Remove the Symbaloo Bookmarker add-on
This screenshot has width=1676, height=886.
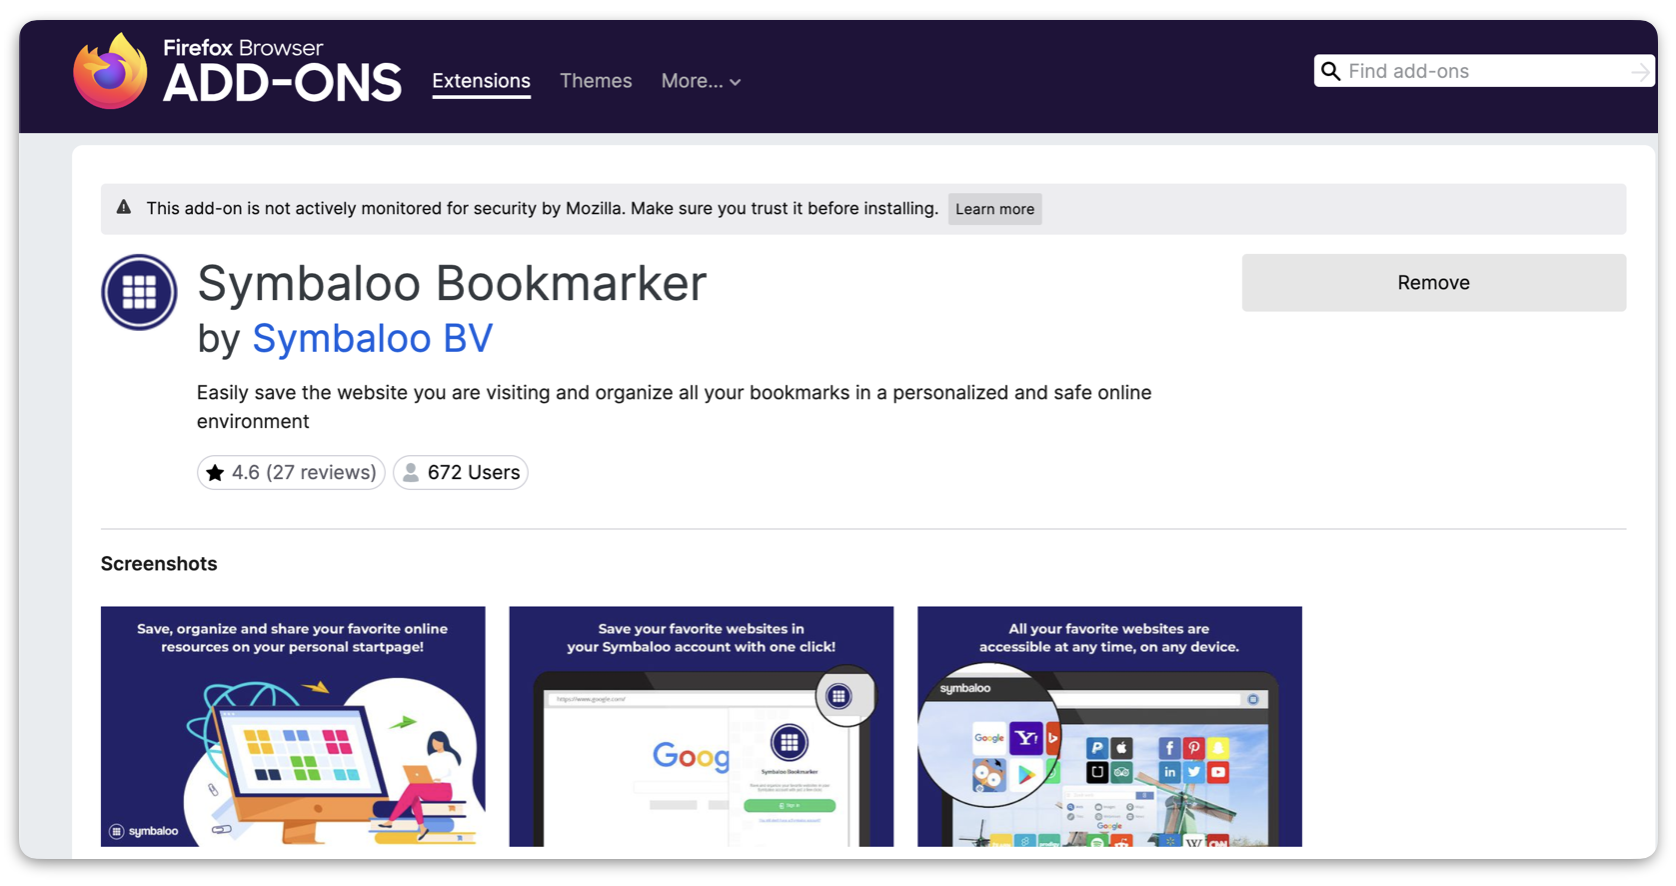click(x=1432, y=283)
